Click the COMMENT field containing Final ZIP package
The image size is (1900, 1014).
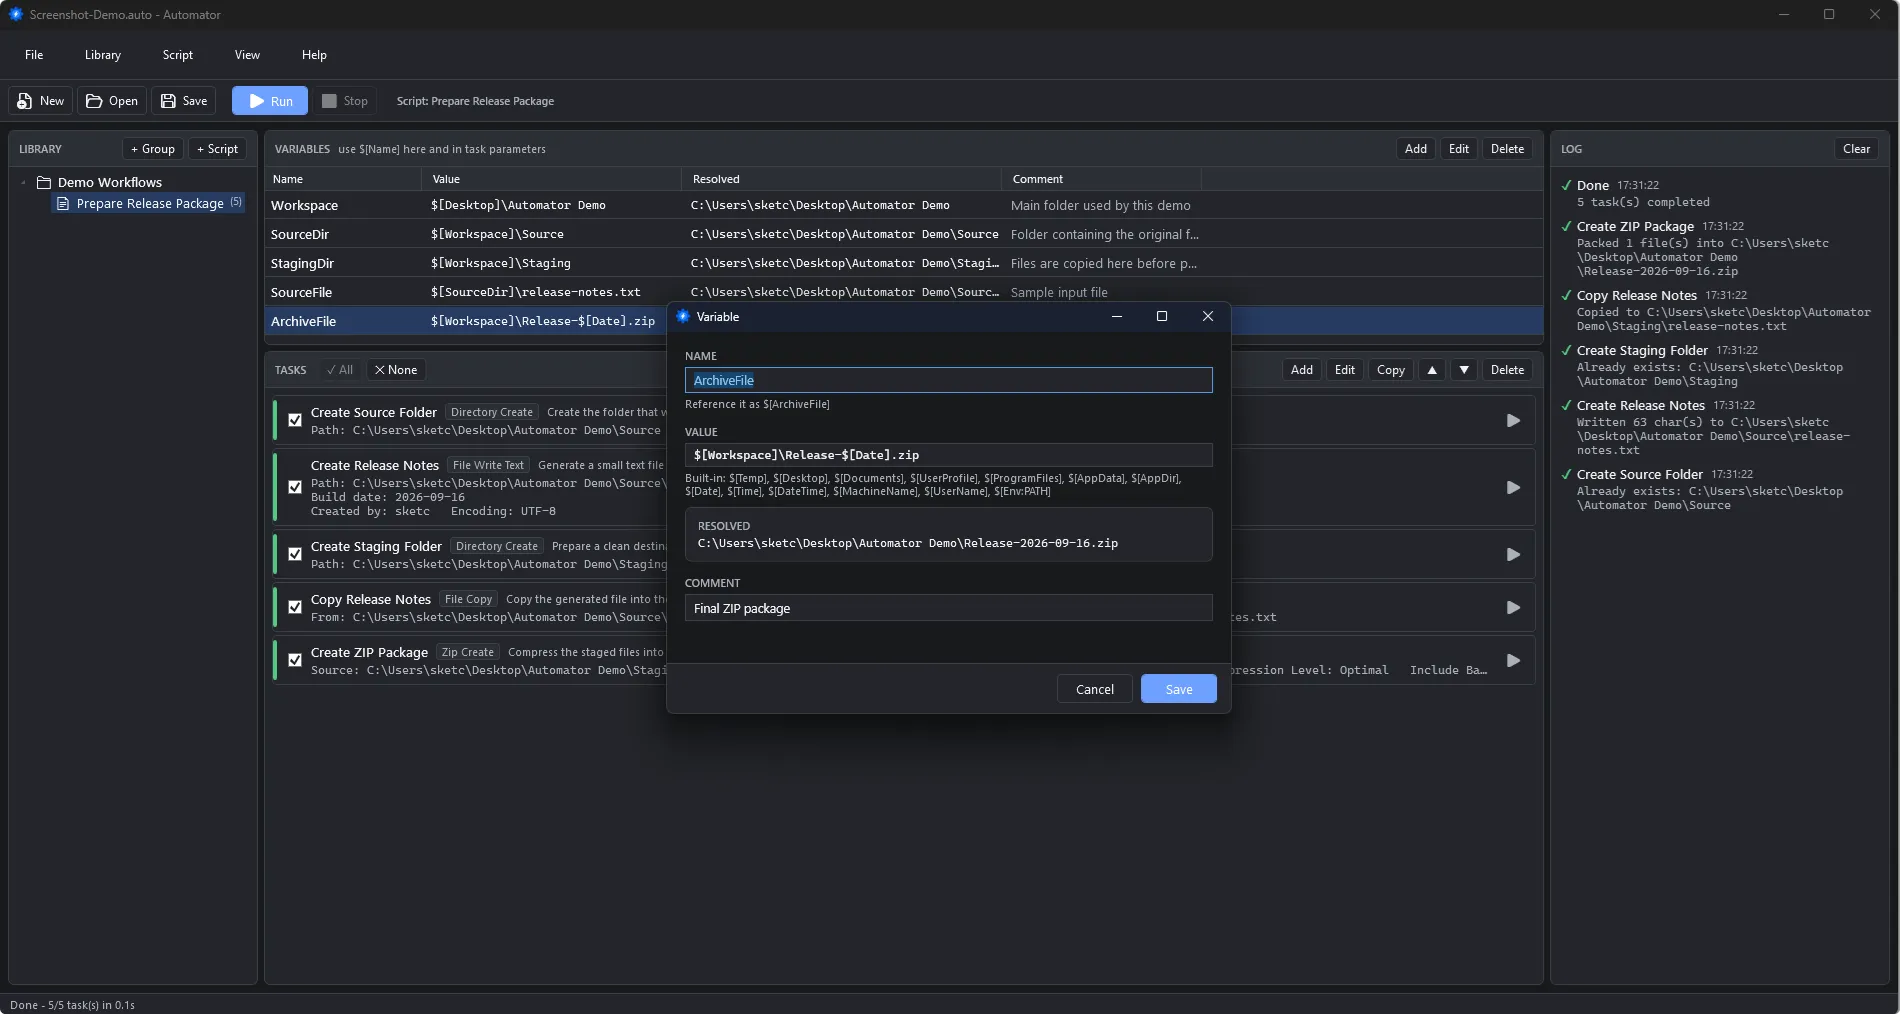point(948,608)
